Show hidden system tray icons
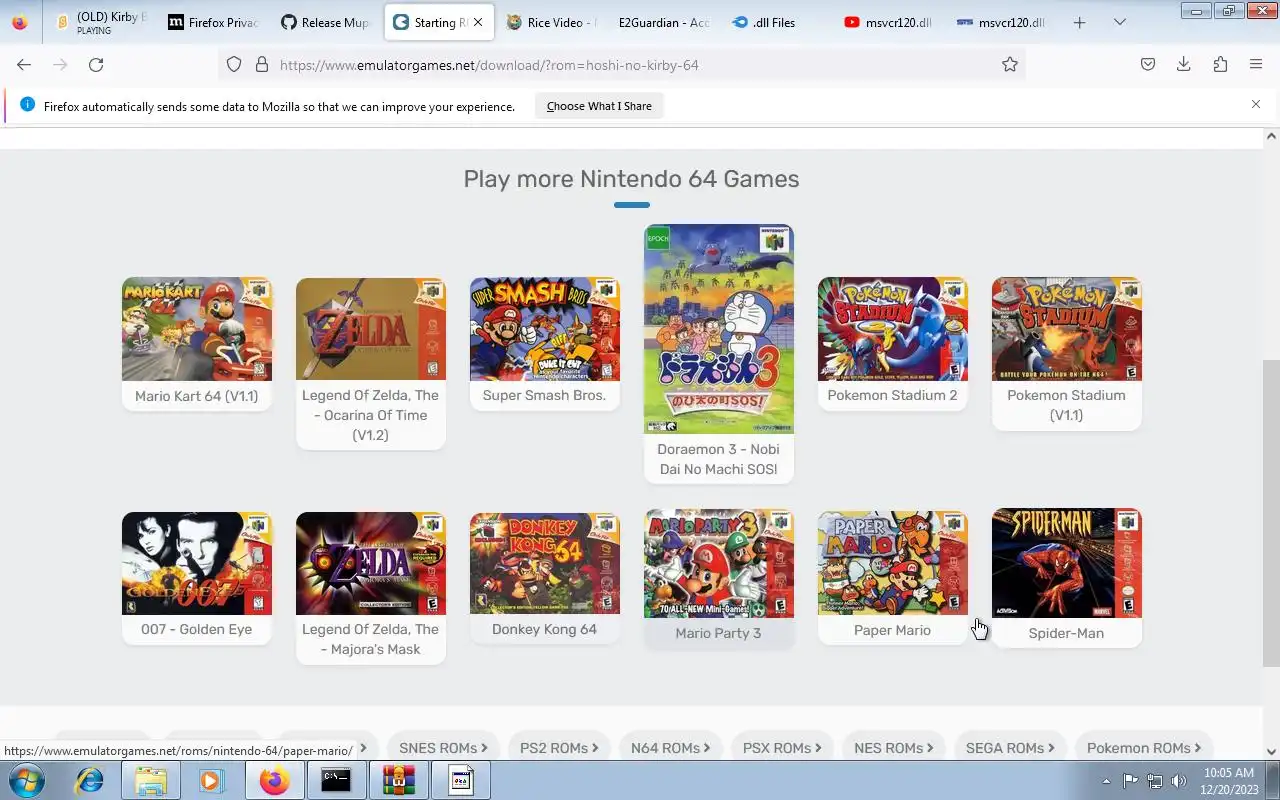 (x=1106, y=781)
